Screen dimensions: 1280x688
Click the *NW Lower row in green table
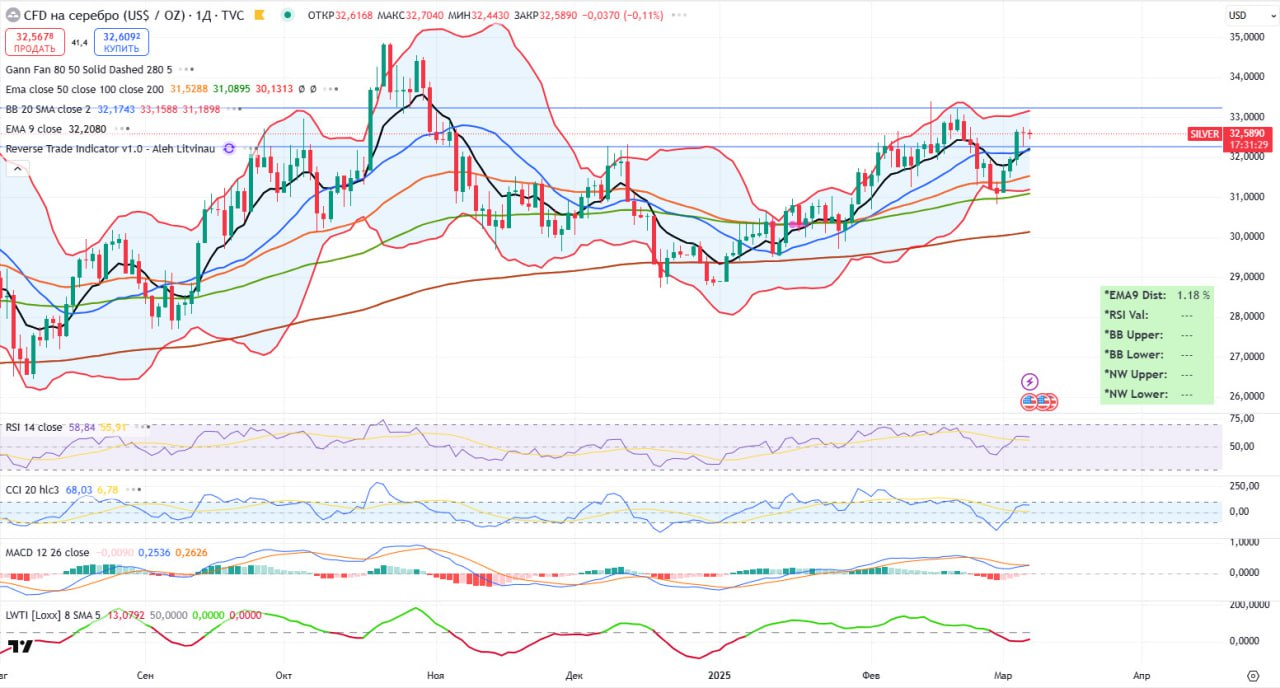coord(1157,394)
